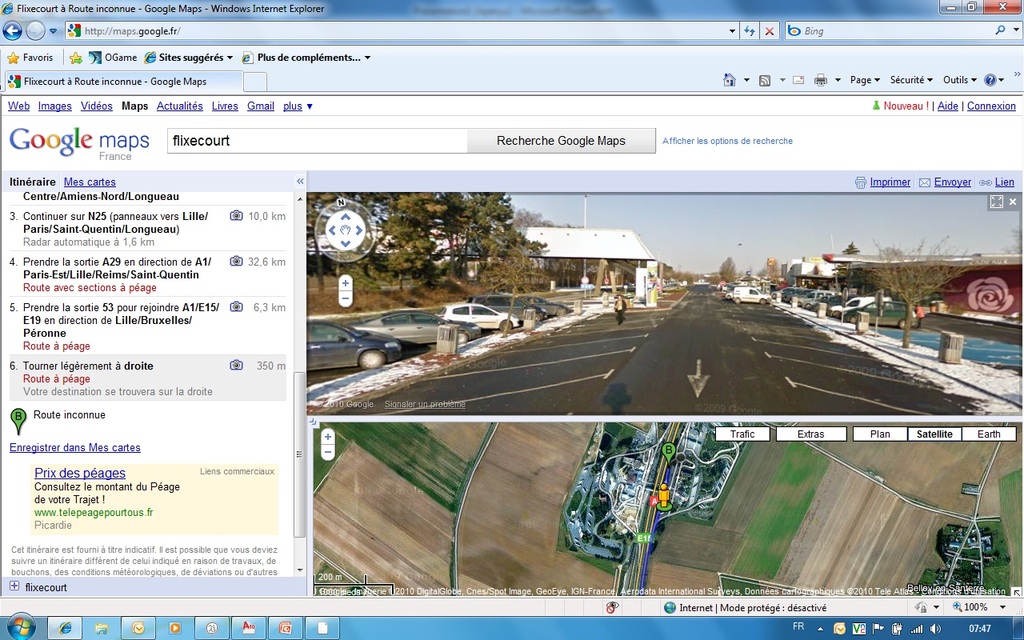Click the Imprimer link
The height and width of the screenshot is (640, 1024).
coord(889,182)
